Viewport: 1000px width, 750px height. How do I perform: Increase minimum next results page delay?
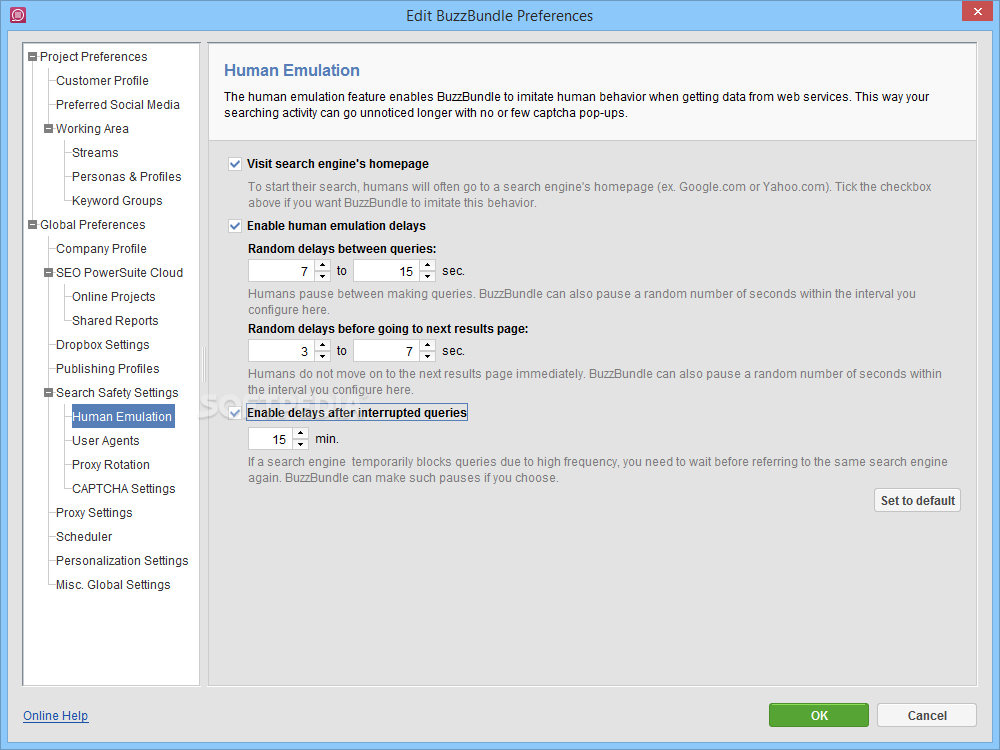pyautogui.click(x=323, y=345)
